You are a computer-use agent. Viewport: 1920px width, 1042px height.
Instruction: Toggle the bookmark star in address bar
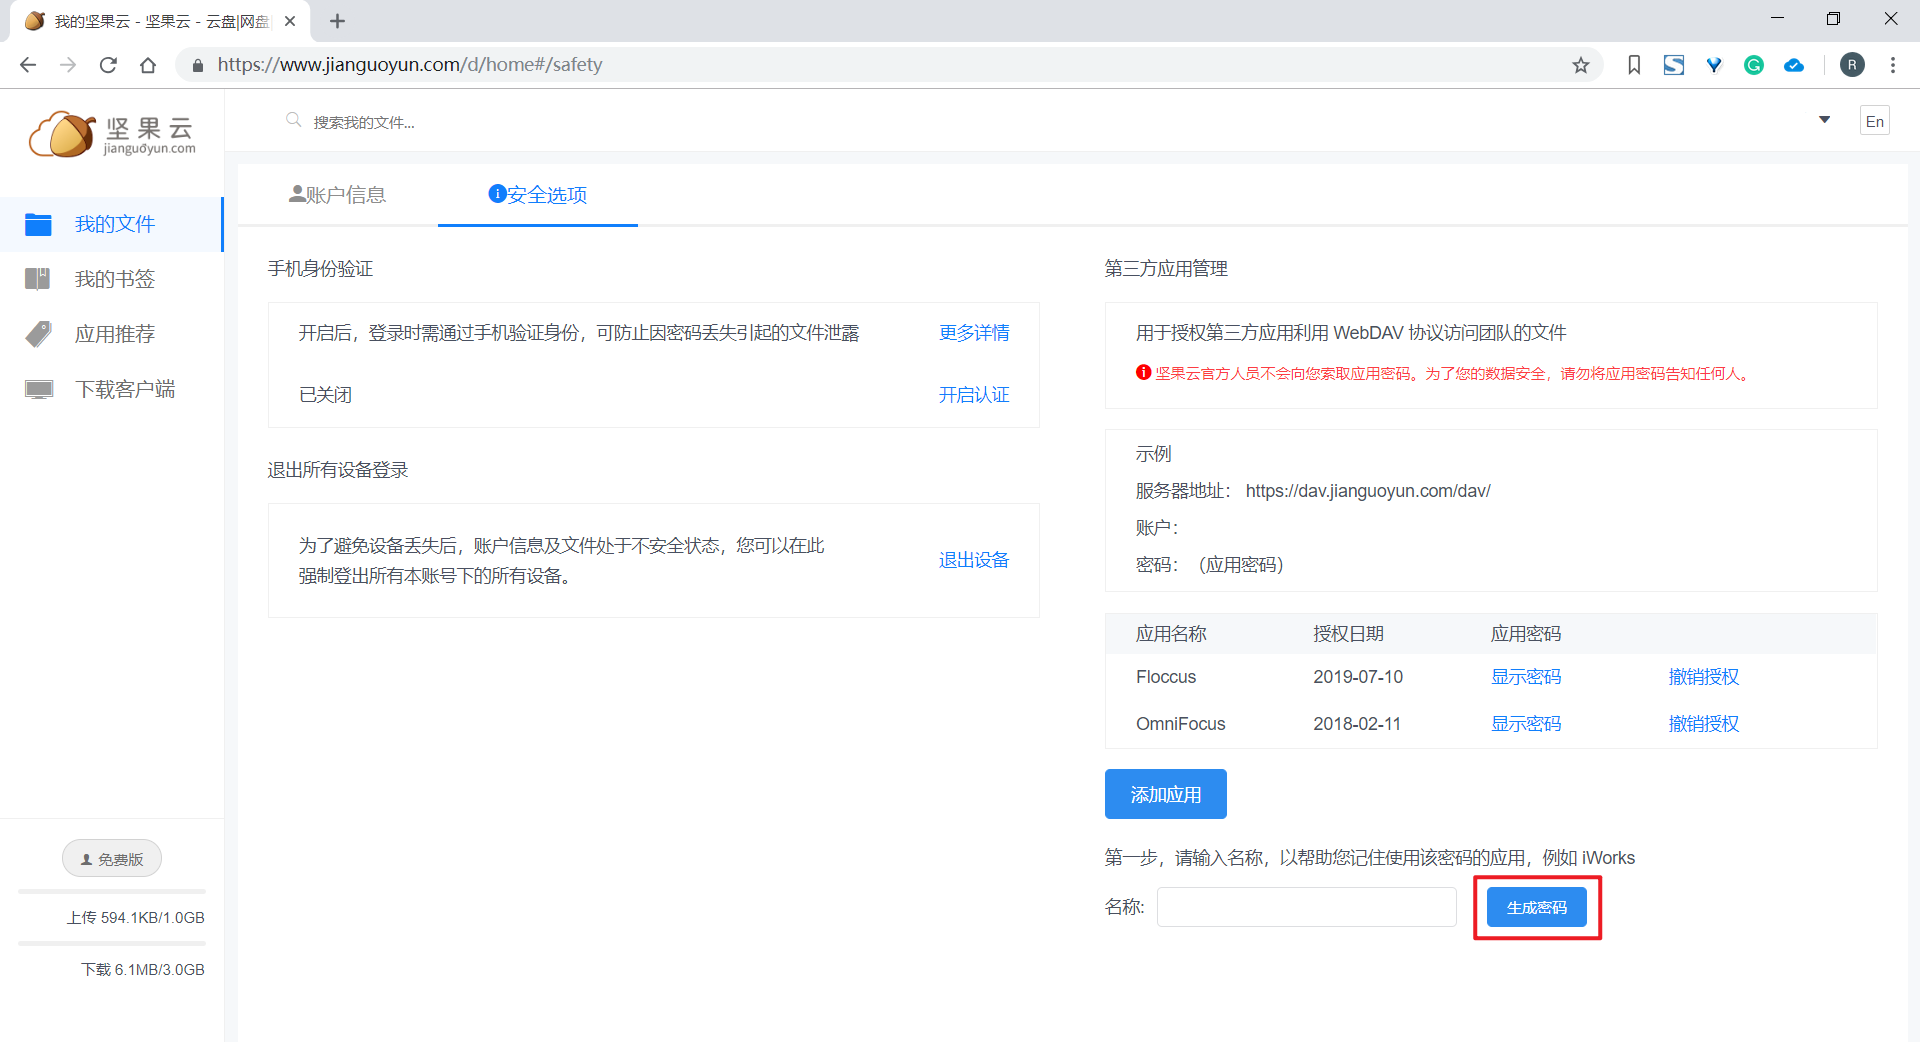click(1581, 64)
